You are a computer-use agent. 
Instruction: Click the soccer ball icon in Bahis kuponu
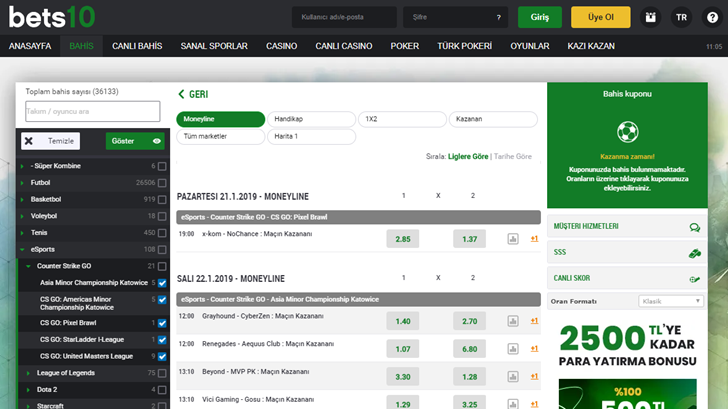point(627,132)
